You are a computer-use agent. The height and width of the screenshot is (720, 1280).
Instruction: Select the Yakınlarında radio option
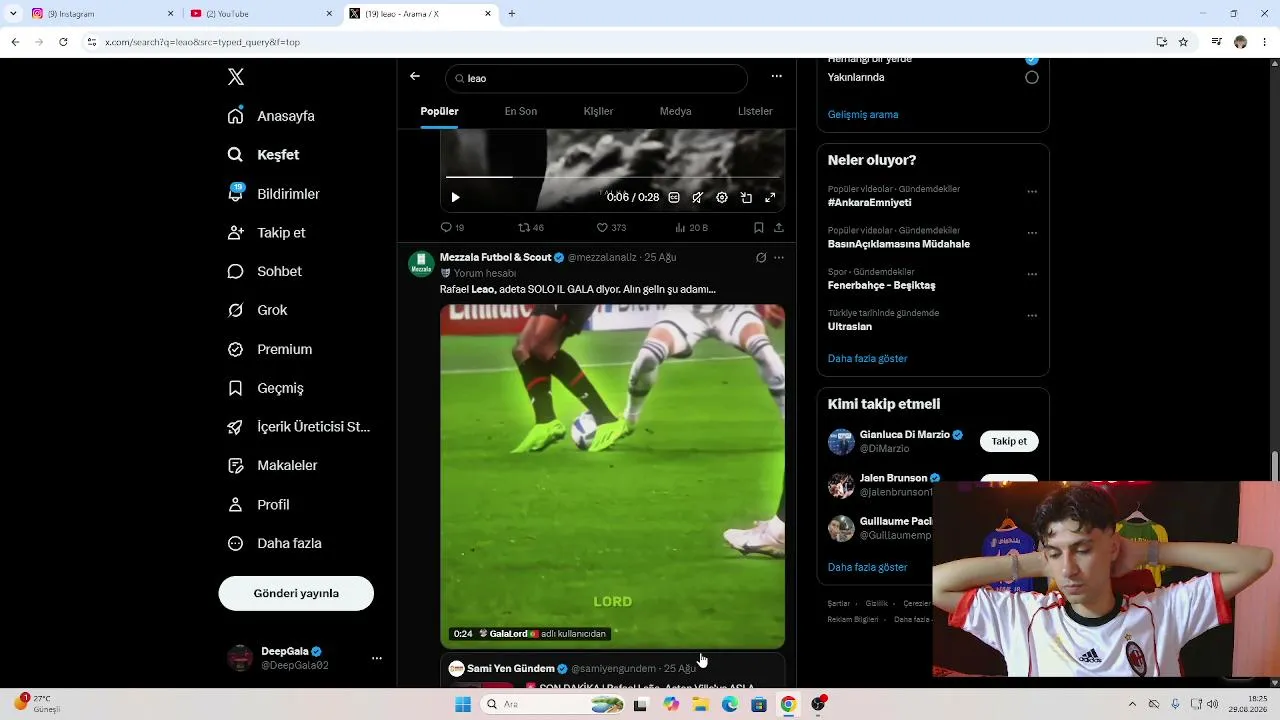1032,77
